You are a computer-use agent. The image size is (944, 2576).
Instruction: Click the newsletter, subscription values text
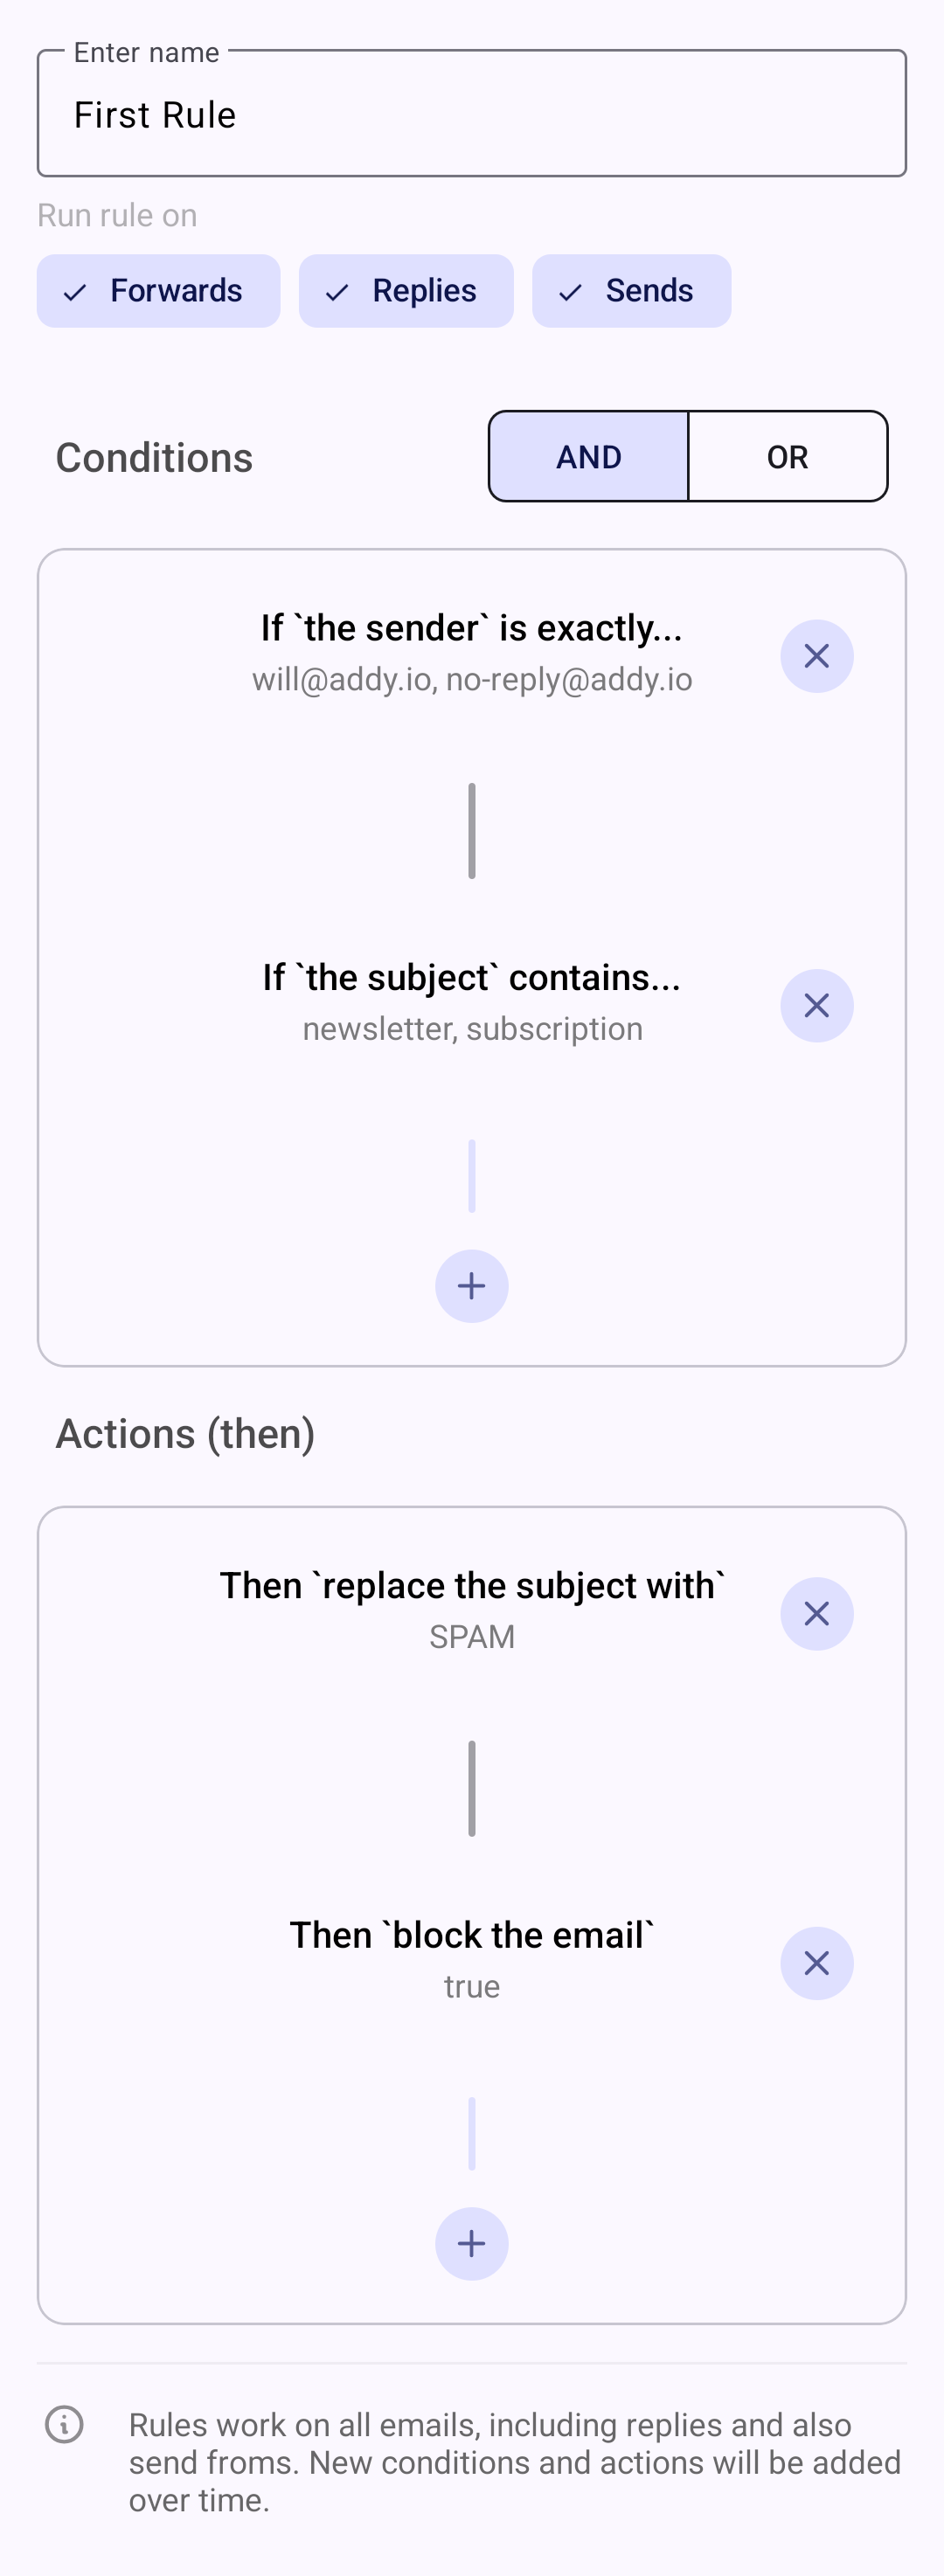pos(472,1029)
